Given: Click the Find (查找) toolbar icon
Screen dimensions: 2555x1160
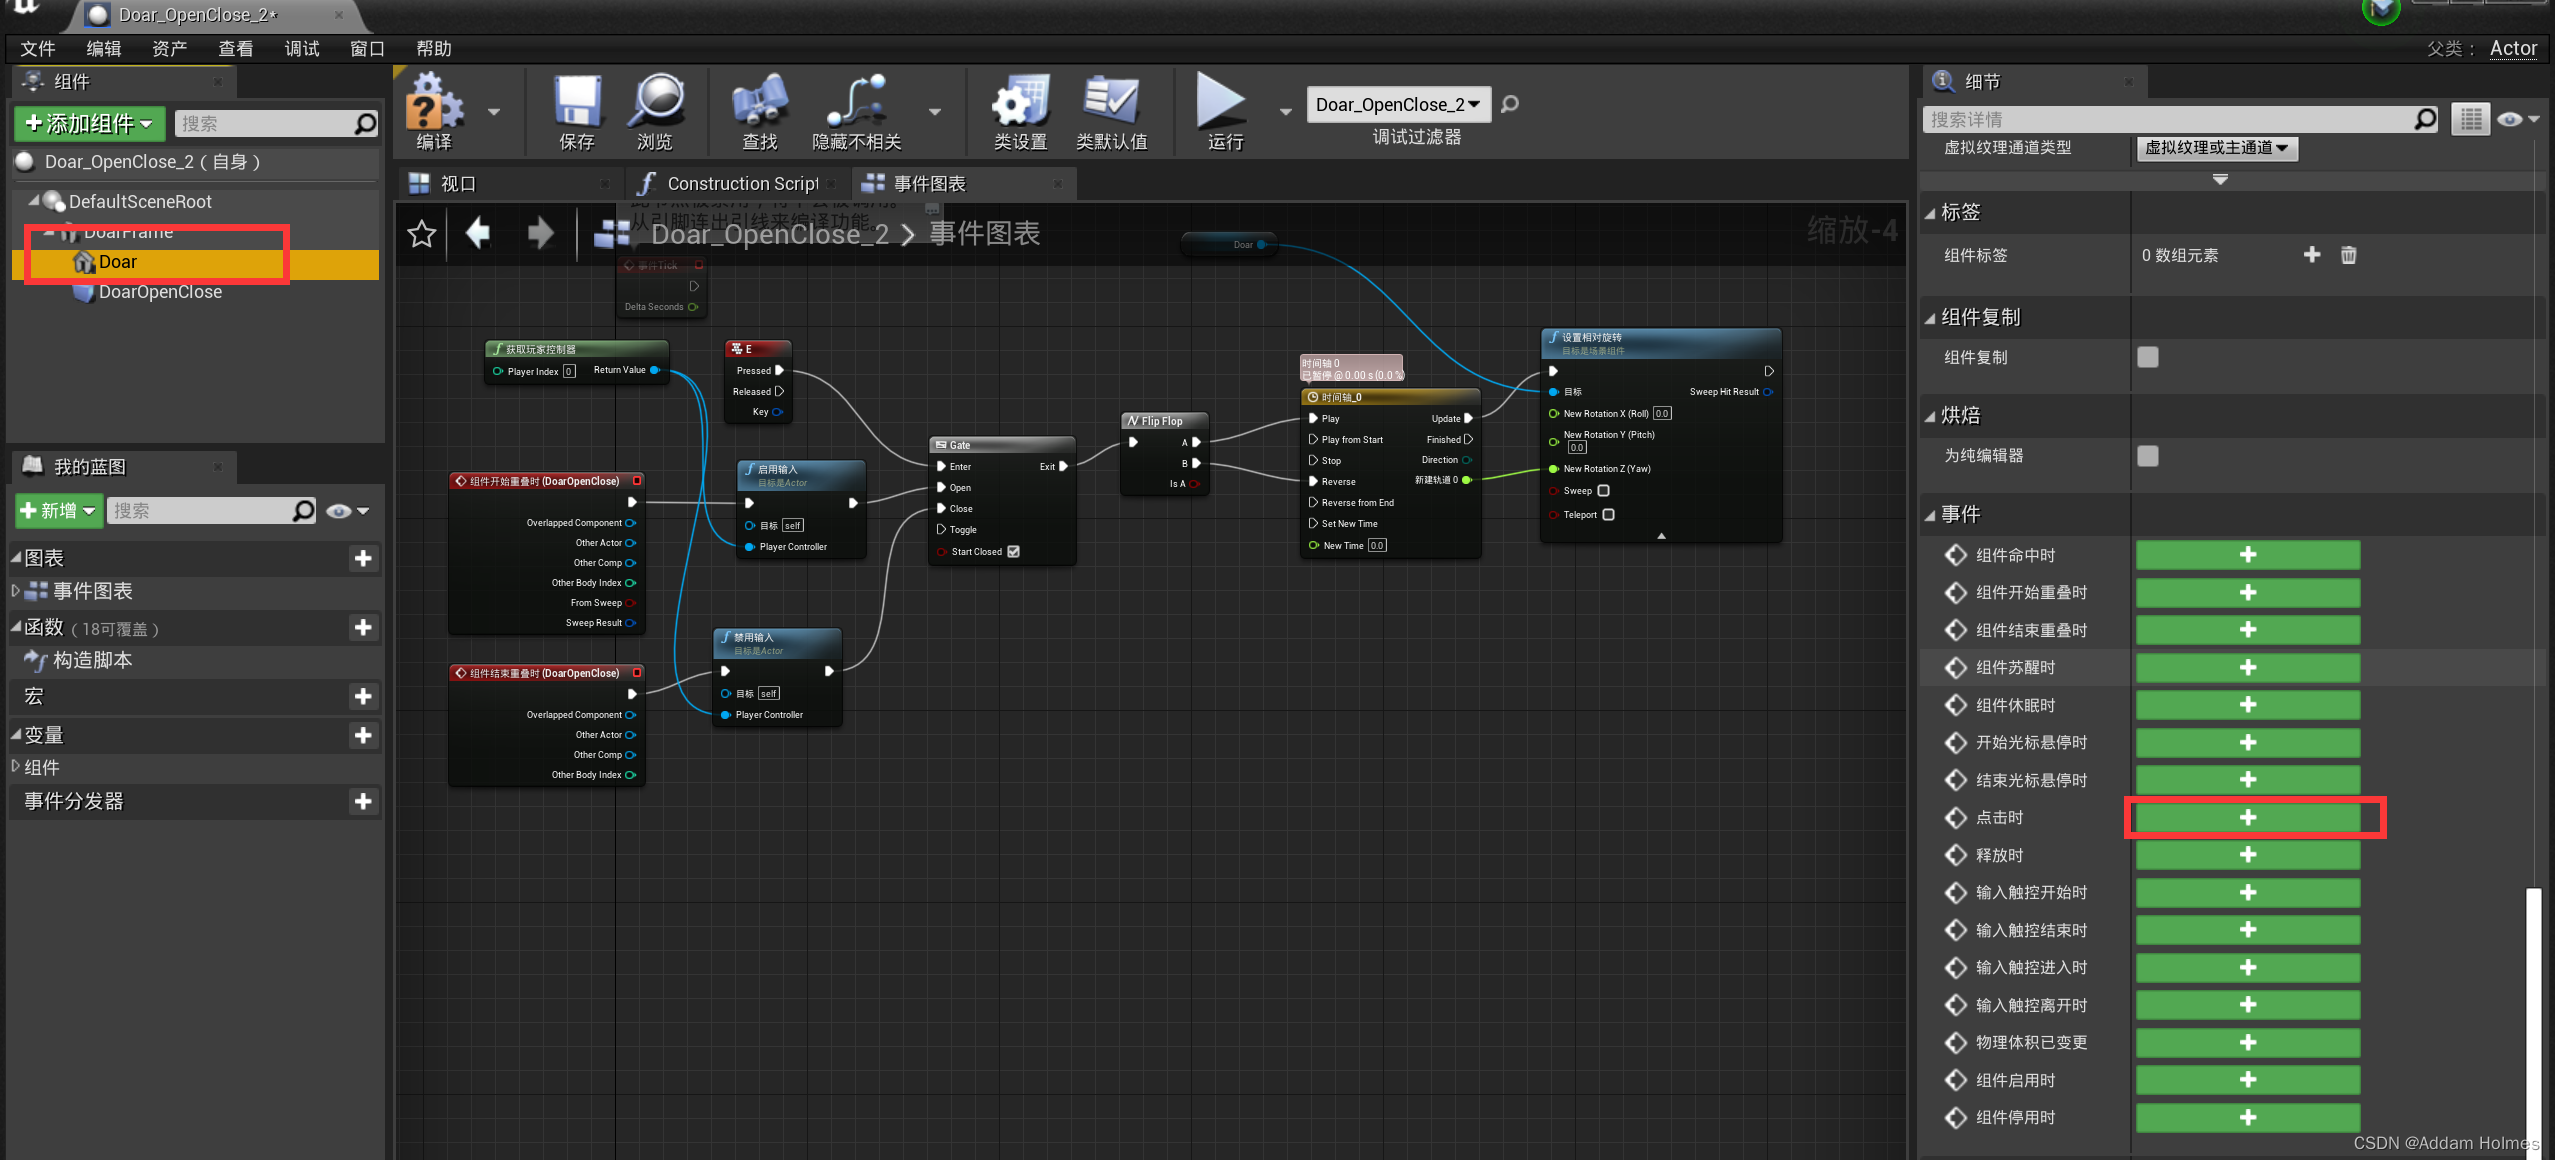Looking at the screenshot, I should (760, 103).
